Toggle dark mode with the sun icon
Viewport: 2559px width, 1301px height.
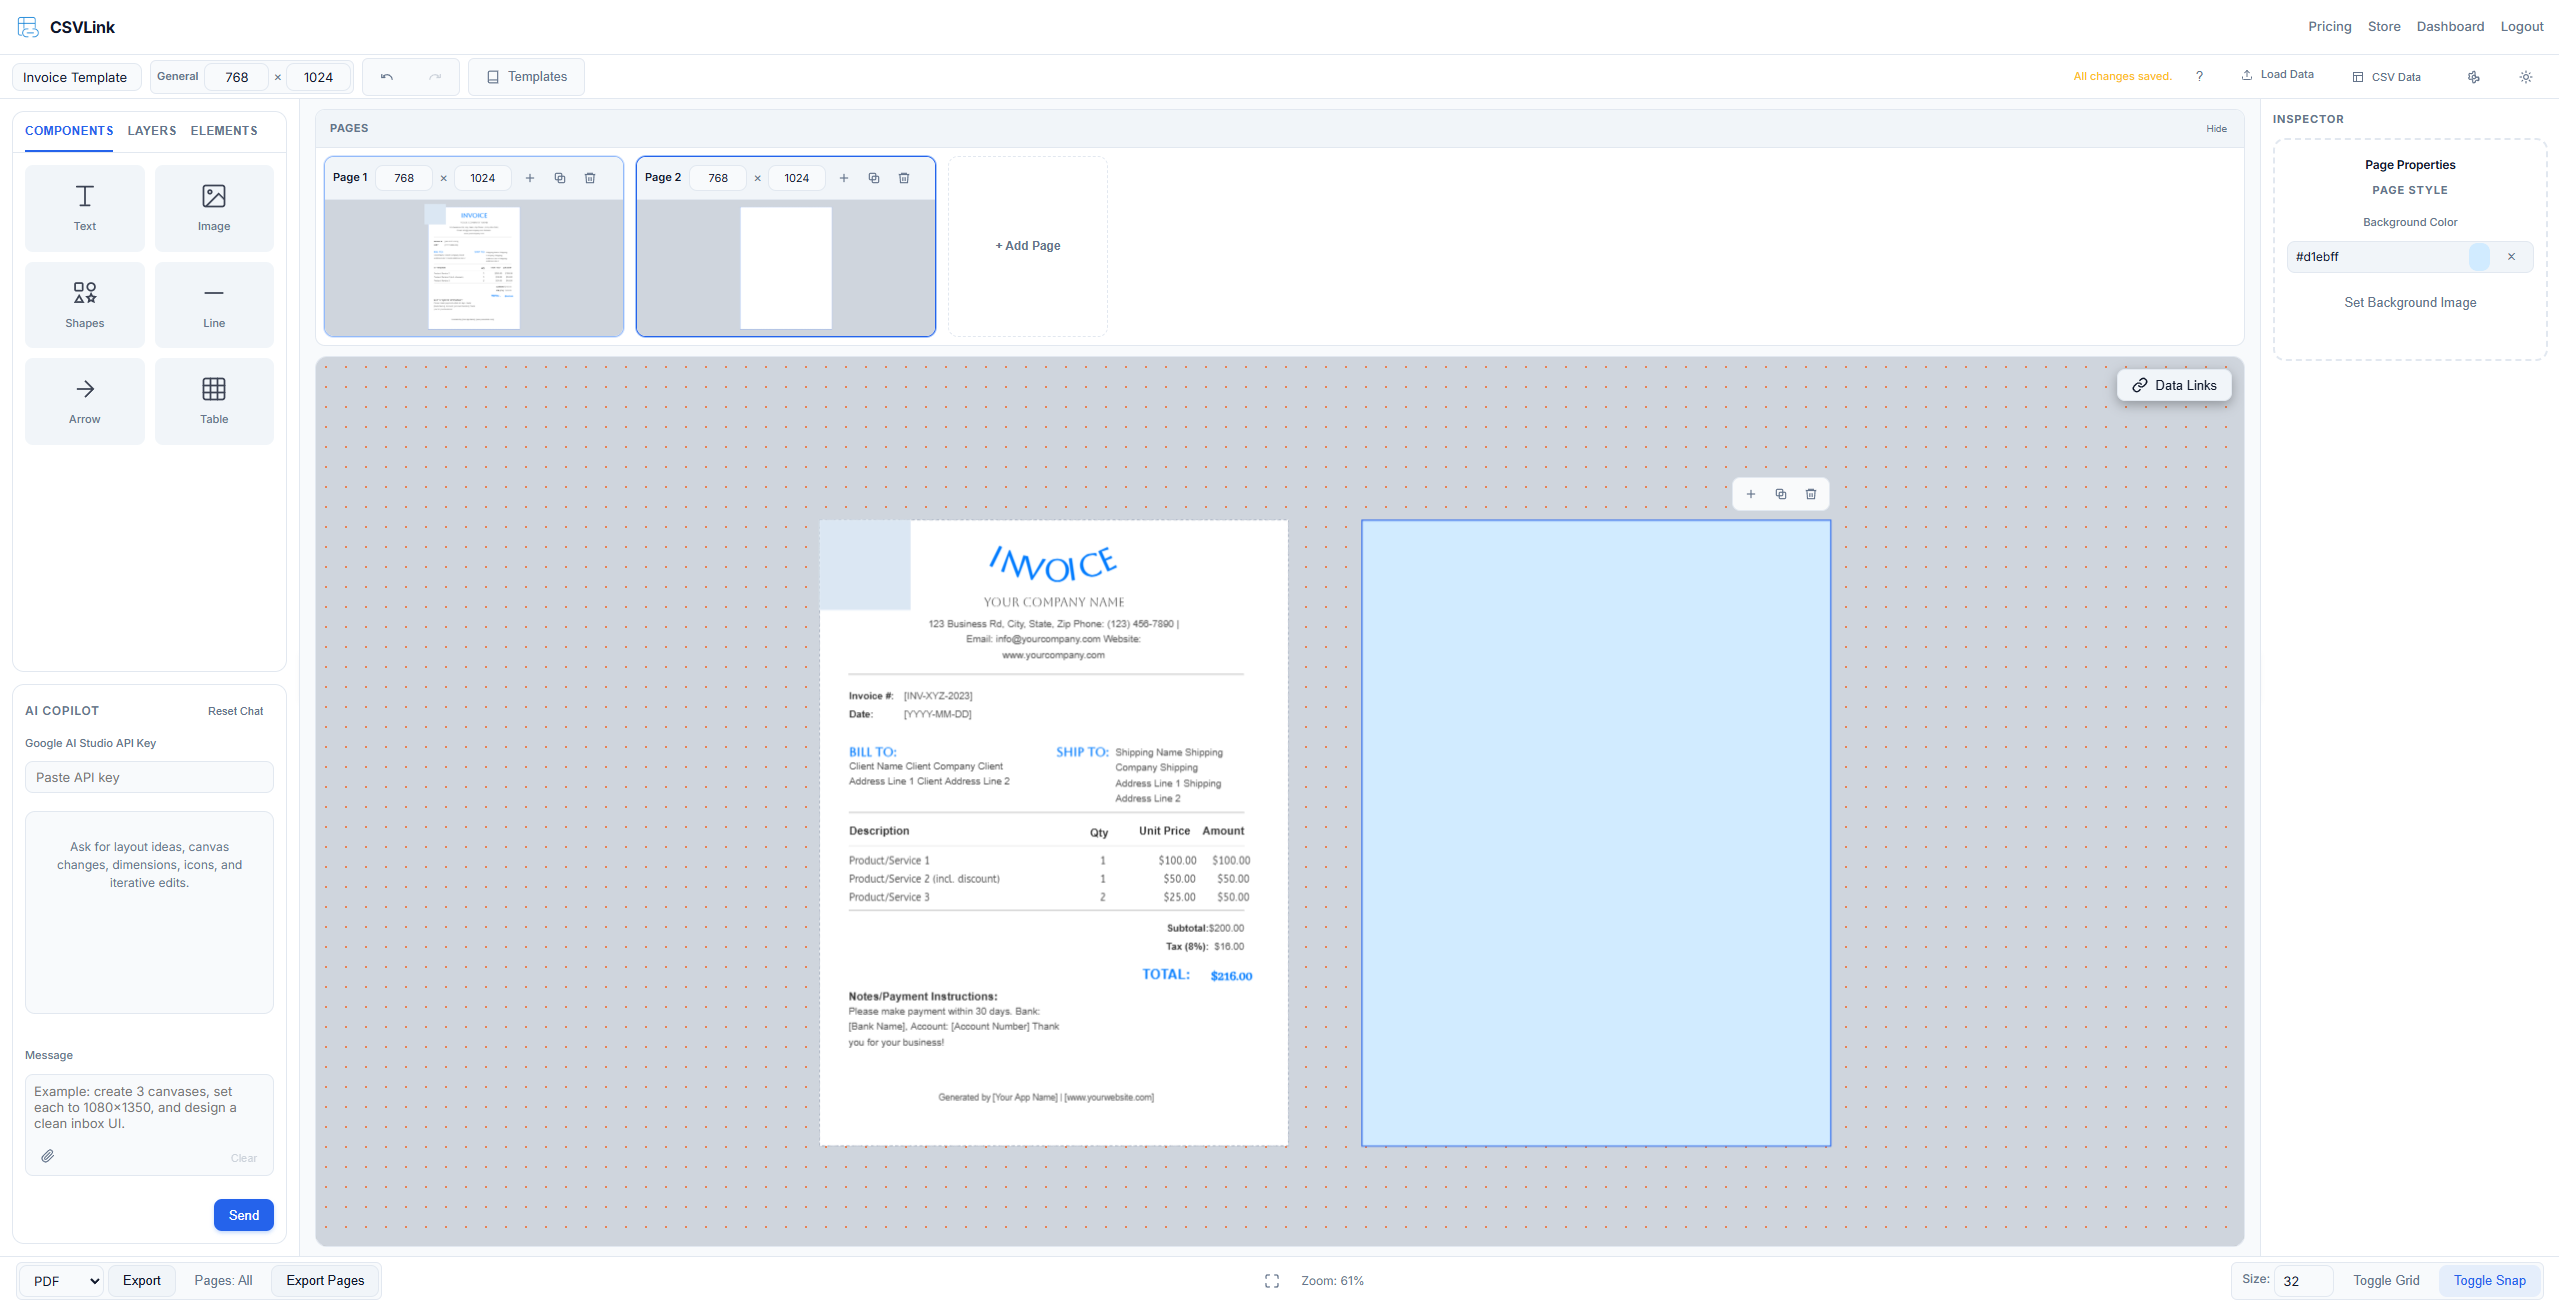[x=2525, y=77]
